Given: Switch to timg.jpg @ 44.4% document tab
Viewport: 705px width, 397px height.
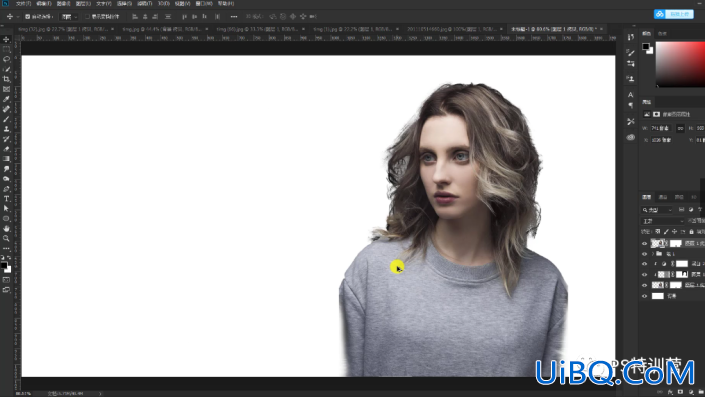Looking at the screenshot, I should (x=161, y=29).
